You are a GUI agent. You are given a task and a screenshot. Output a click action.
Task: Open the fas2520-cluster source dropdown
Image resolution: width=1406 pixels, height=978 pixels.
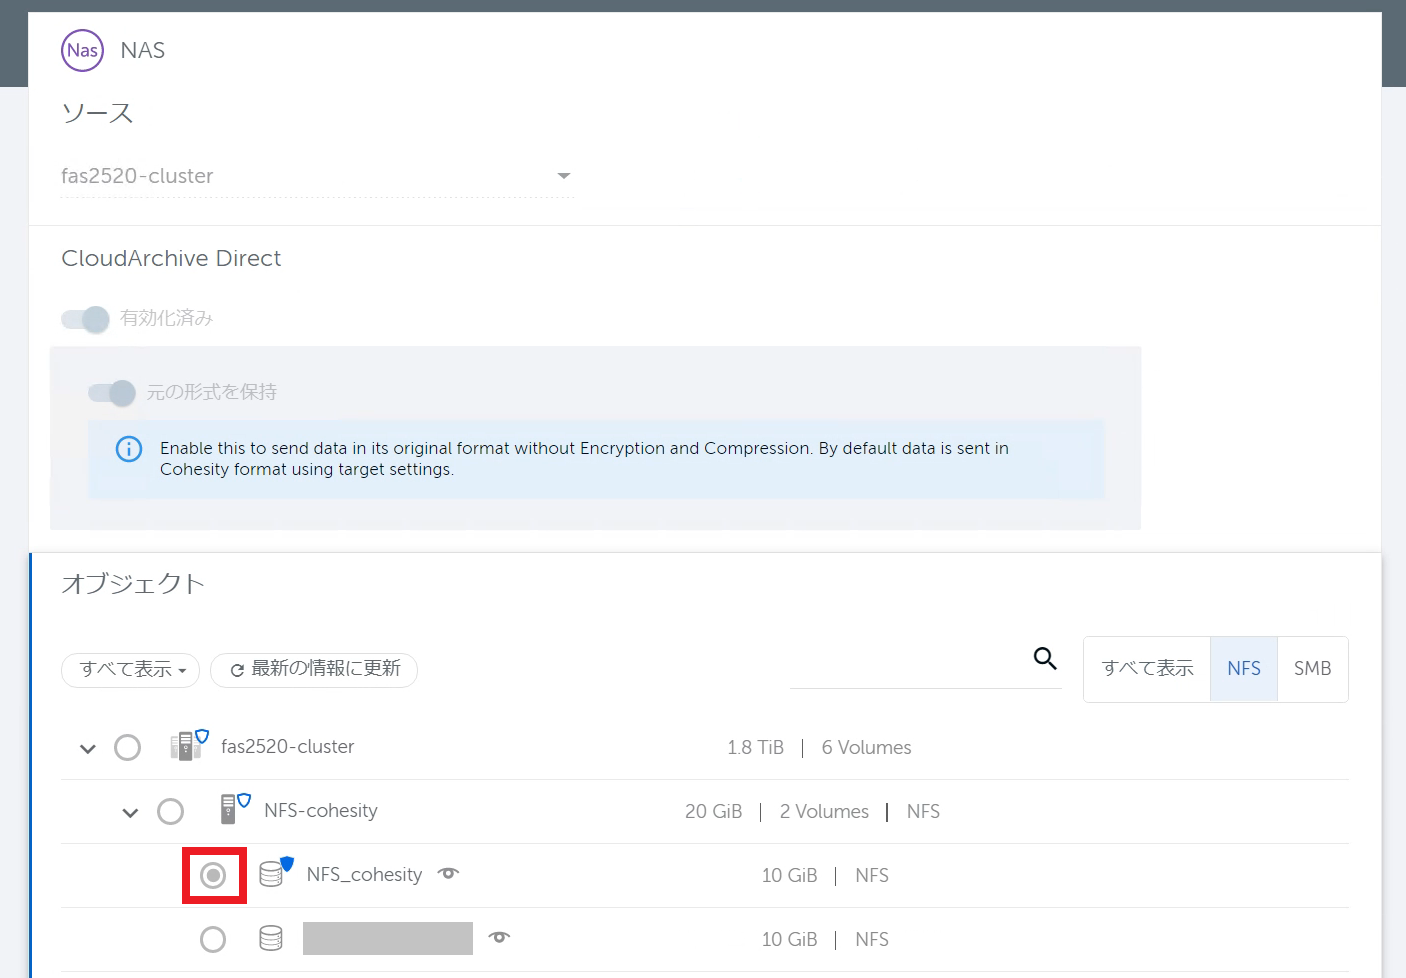[x=317, y=176]
